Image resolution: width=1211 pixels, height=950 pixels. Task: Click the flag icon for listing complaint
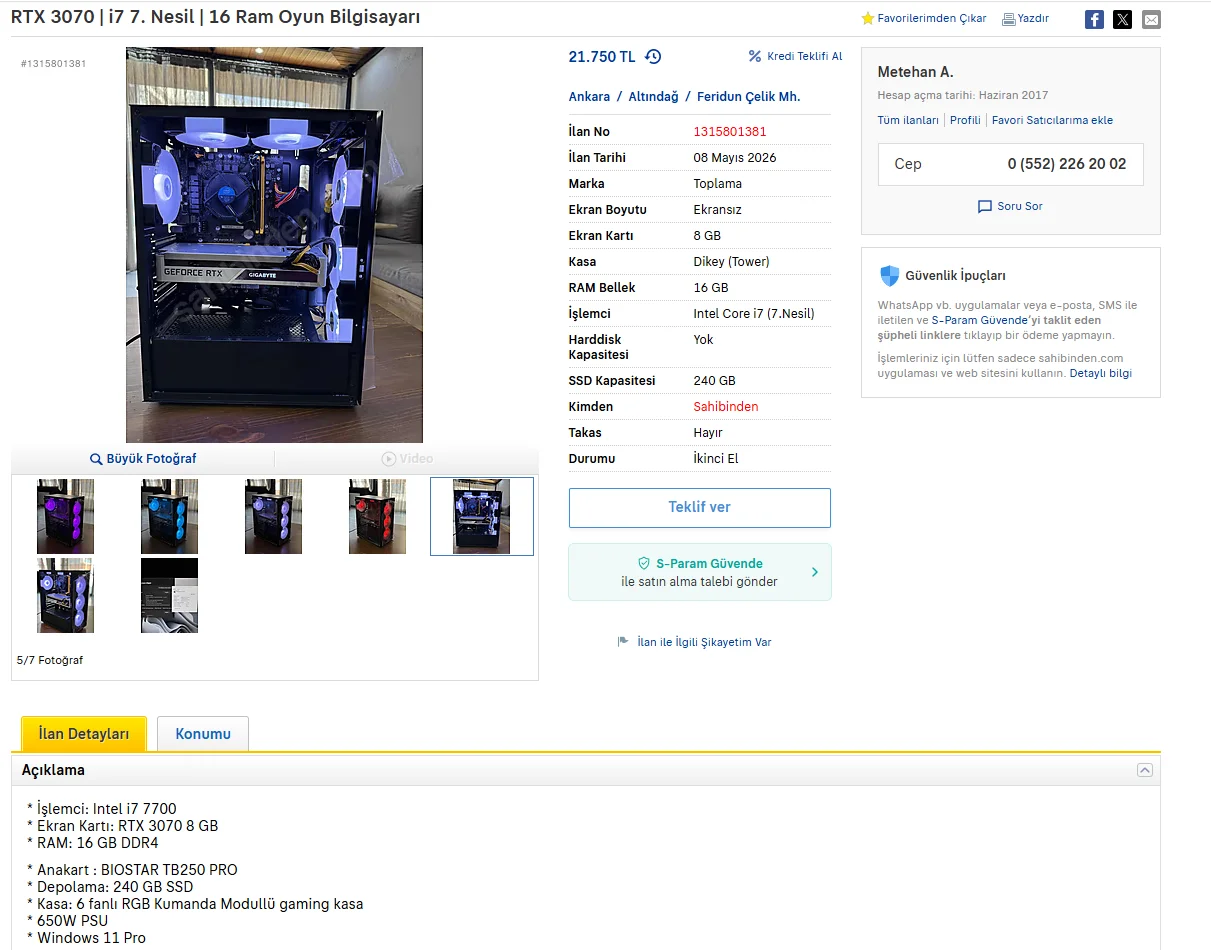pyautogui.click(x=623, y=642)
